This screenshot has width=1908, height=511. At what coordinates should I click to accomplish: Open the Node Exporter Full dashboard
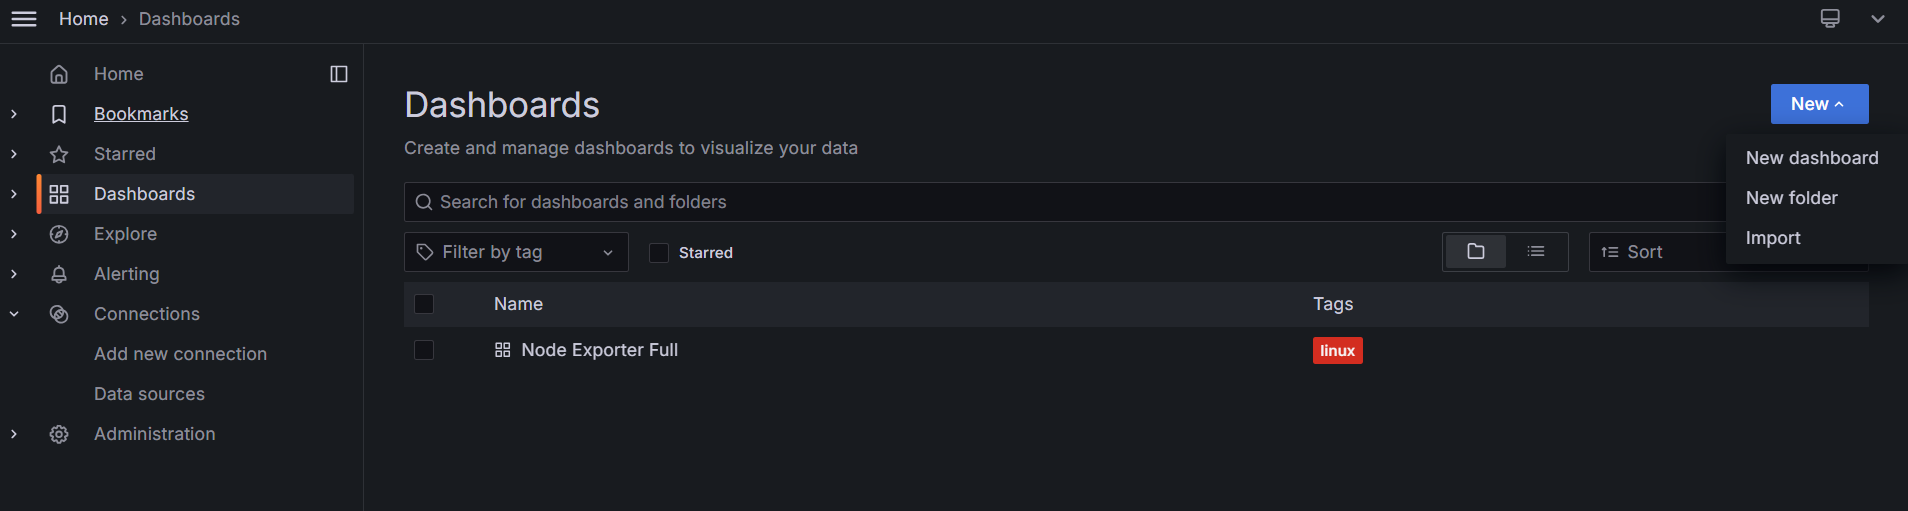coord(599,350)
